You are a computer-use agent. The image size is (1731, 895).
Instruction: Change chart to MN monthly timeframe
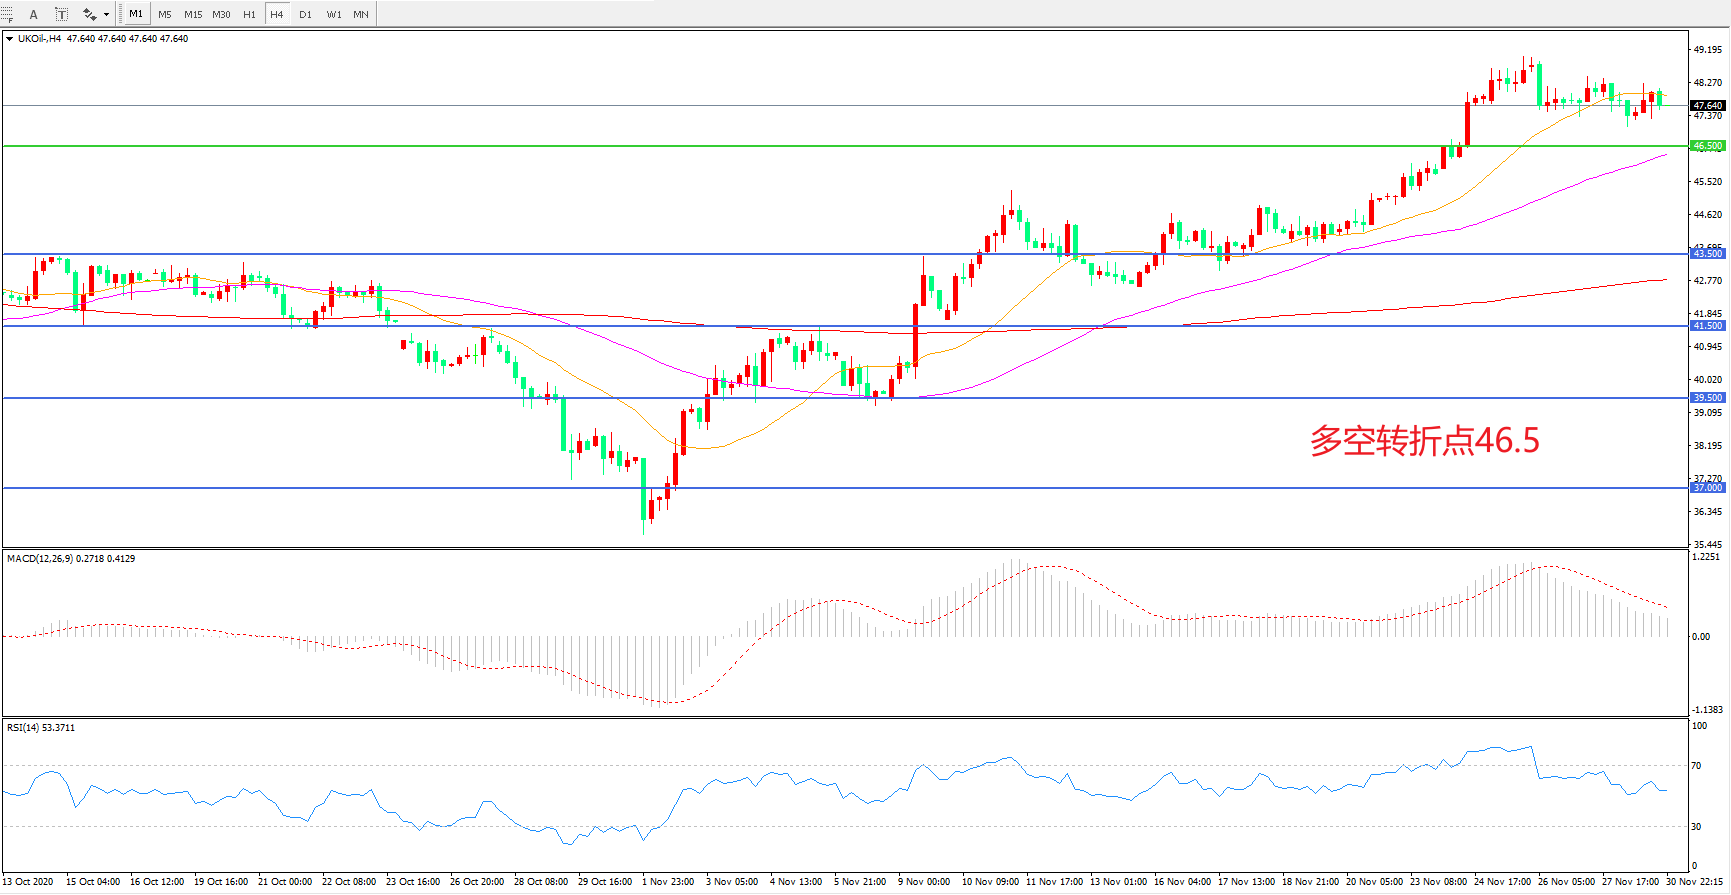pyautogui.click(x=361, y=14)
